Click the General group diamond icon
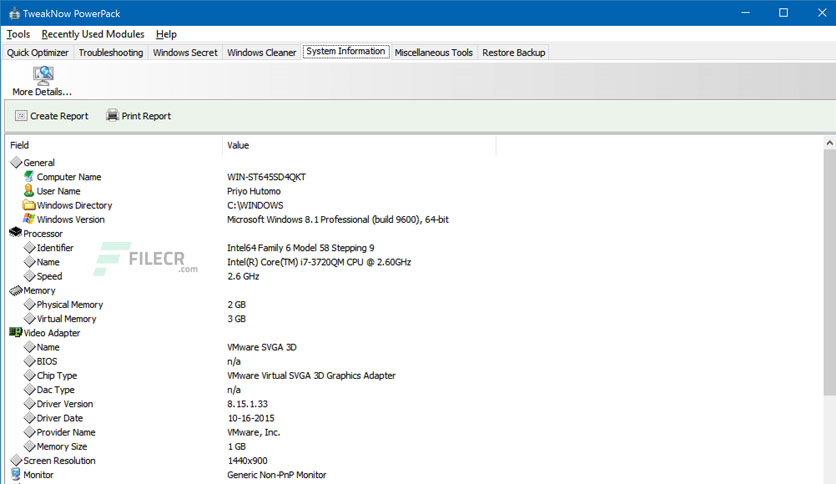 click(x=16, y=162)
